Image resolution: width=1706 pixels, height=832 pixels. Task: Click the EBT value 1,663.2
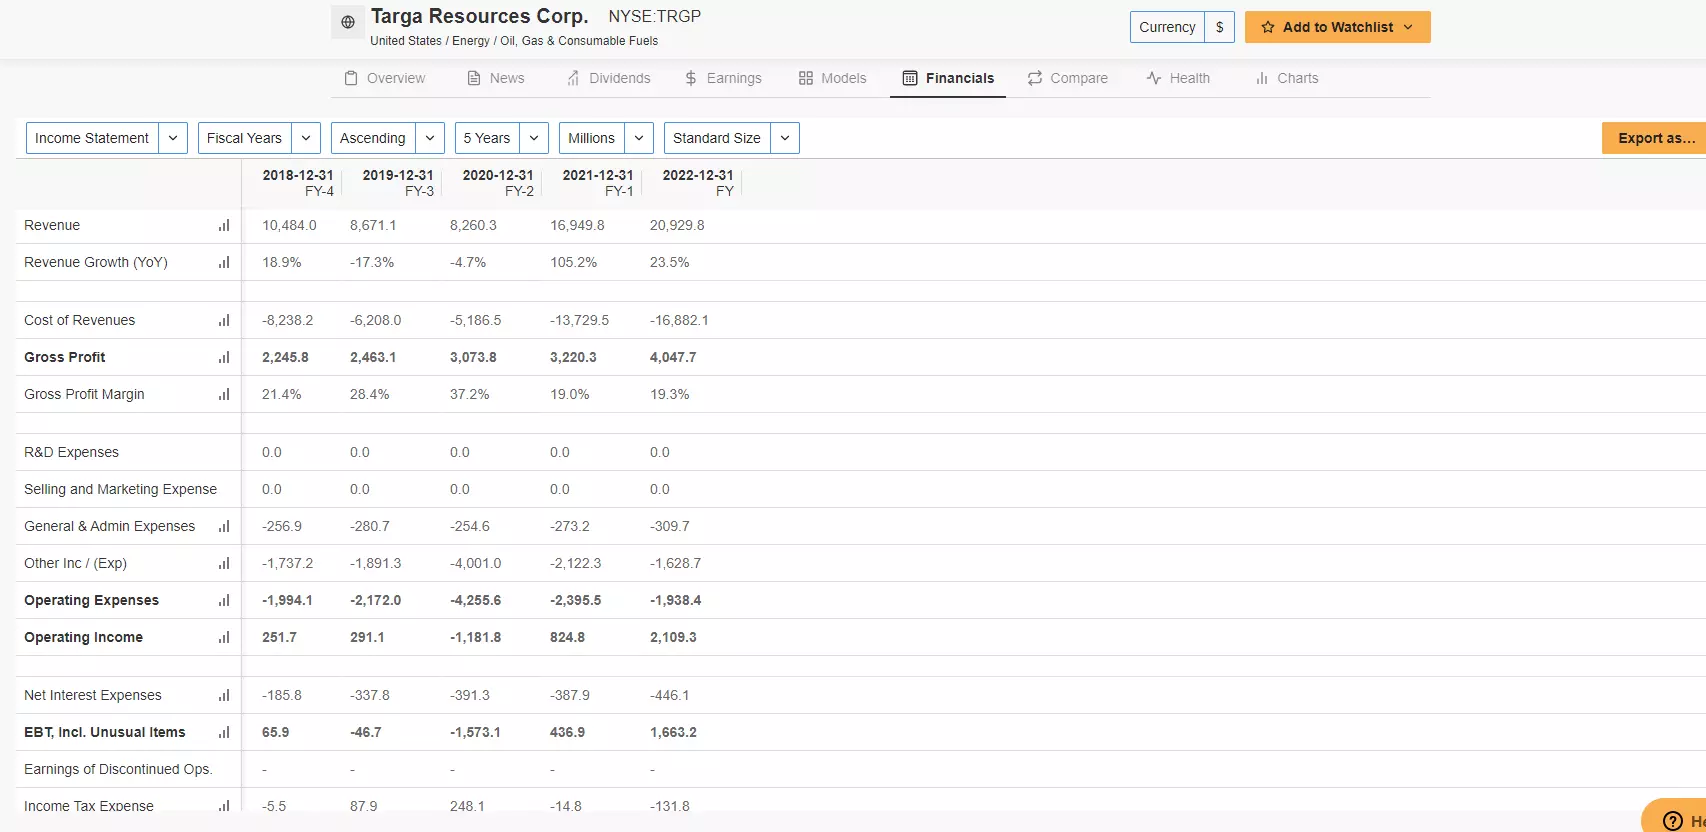pos(673,733)
